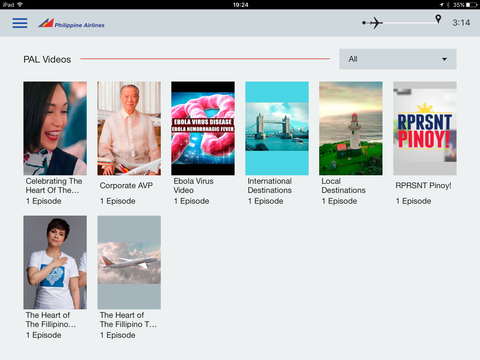
Task: Open the RPRSNT Pinoy! thumbnail
Action: pyautogui.click(x=425, y=128)
